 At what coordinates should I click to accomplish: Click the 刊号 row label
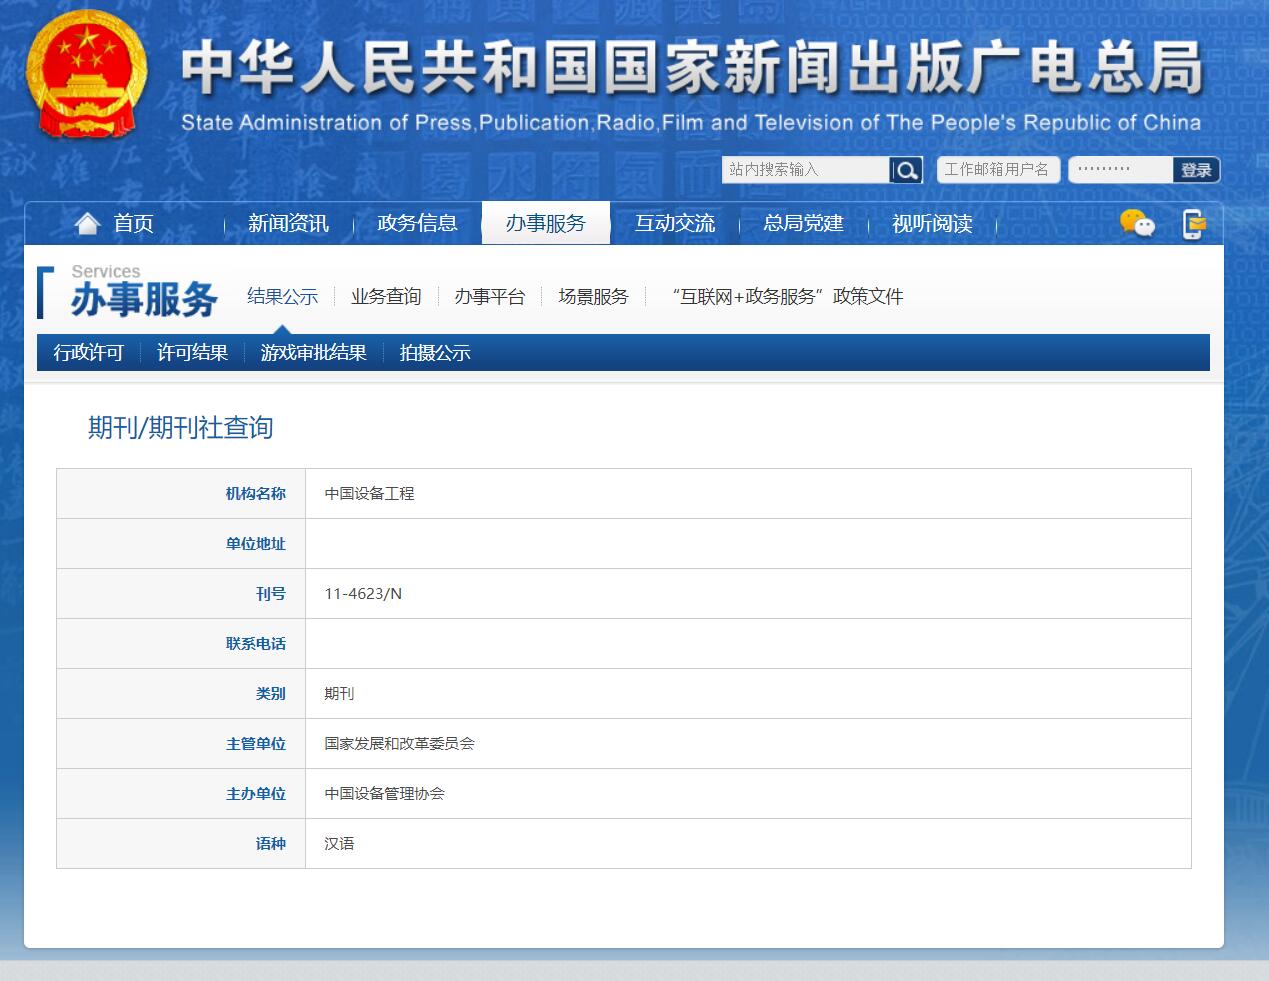(271, 594)
